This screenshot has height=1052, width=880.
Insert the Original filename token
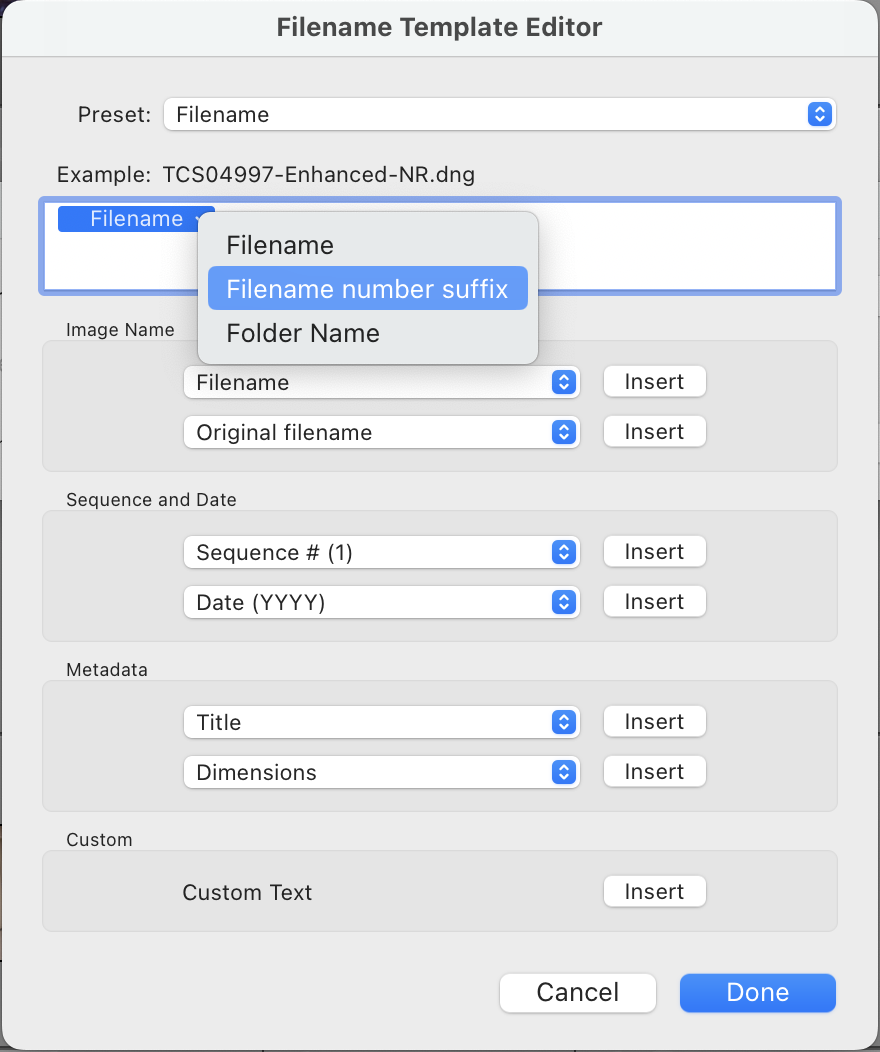654,431
